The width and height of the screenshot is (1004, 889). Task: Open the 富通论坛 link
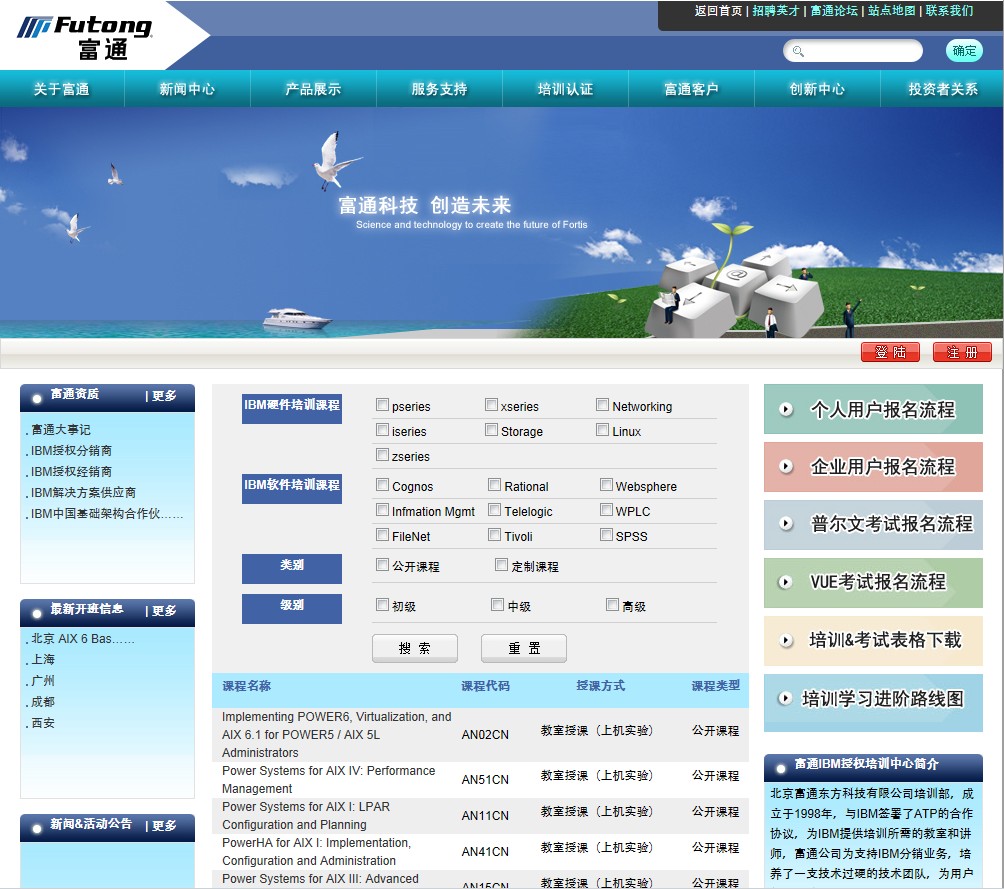click(834, 11)
